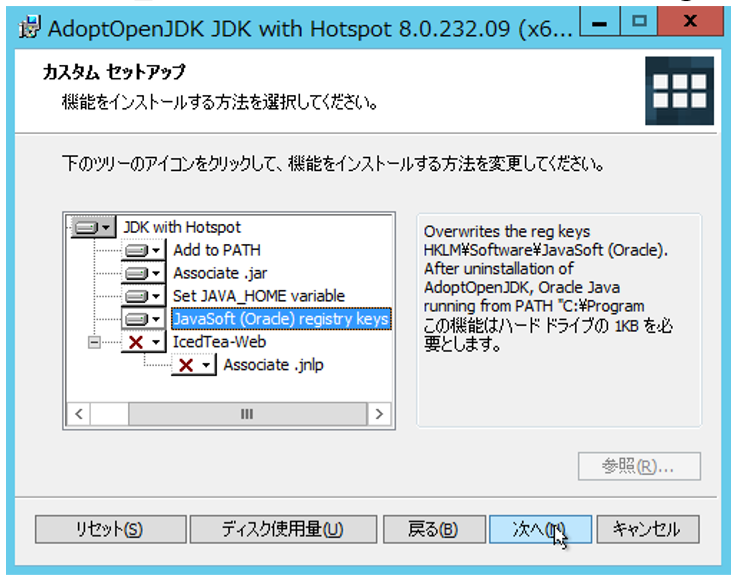
Task: Open Associate .jar feature install dropdown
Action: click(144, 273)
